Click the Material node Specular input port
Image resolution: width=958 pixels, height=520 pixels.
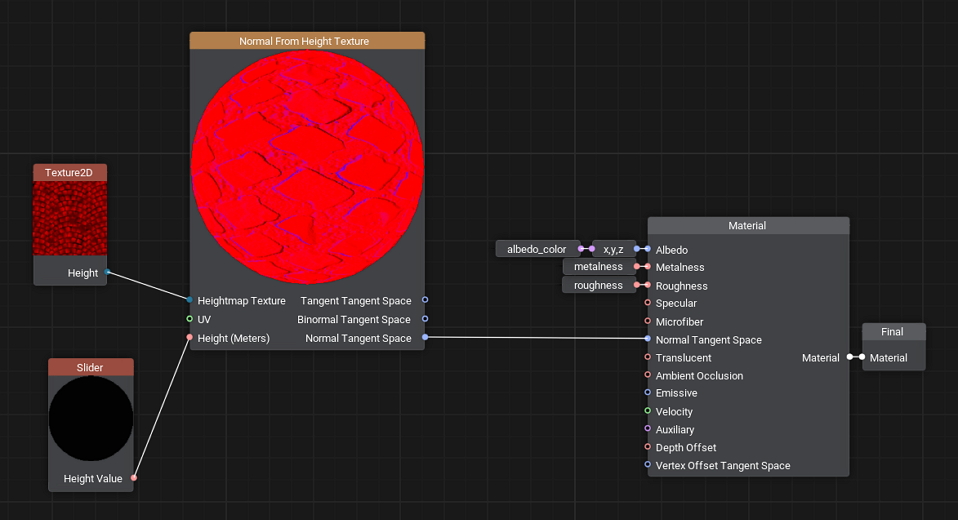pos(648,303)
